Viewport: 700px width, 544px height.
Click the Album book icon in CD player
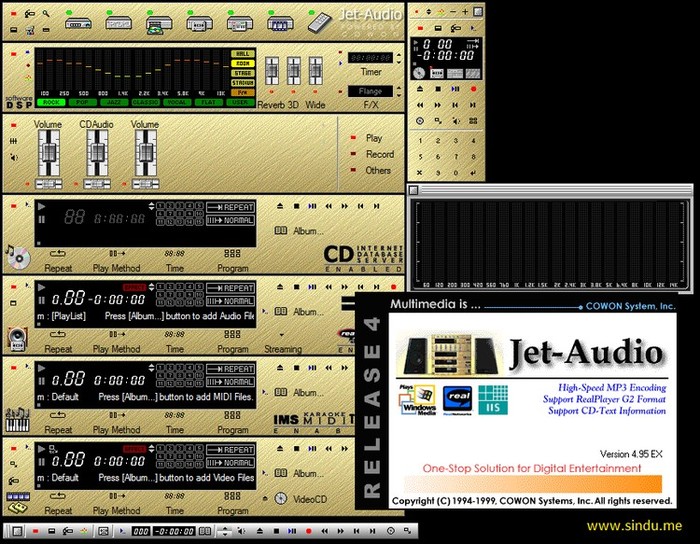[x=281, y=230]
